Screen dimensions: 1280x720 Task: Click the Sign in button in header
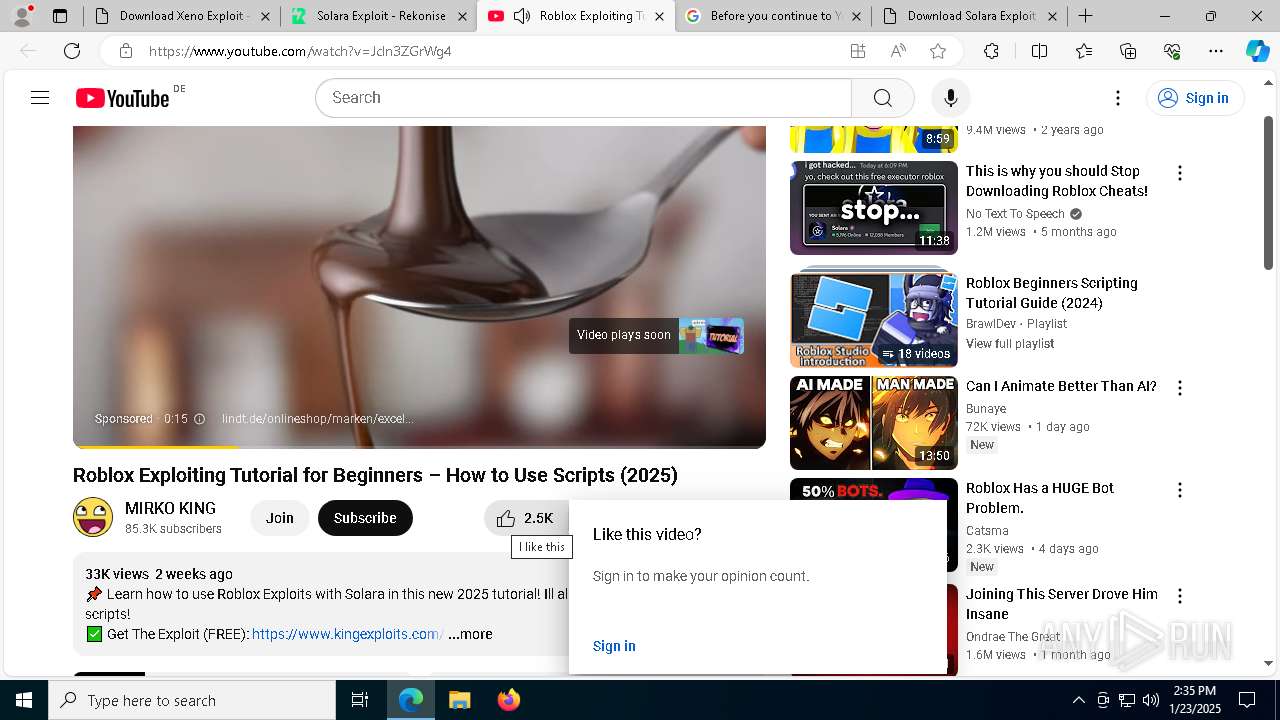click(x=1194, y=98)
